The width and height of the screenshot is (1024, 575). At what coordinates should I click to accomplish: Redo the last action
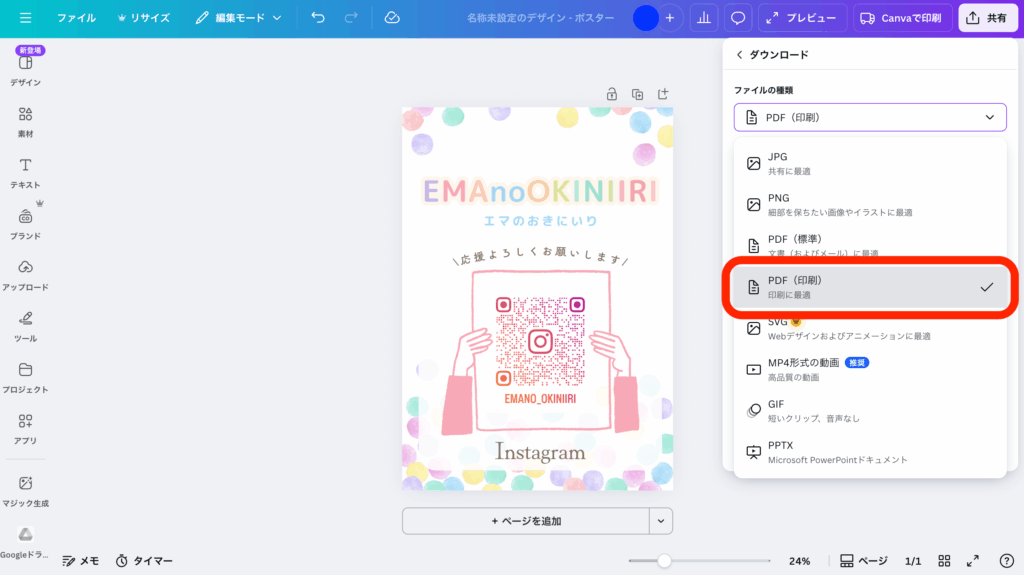pyautogui.click(x=351, y=18)
